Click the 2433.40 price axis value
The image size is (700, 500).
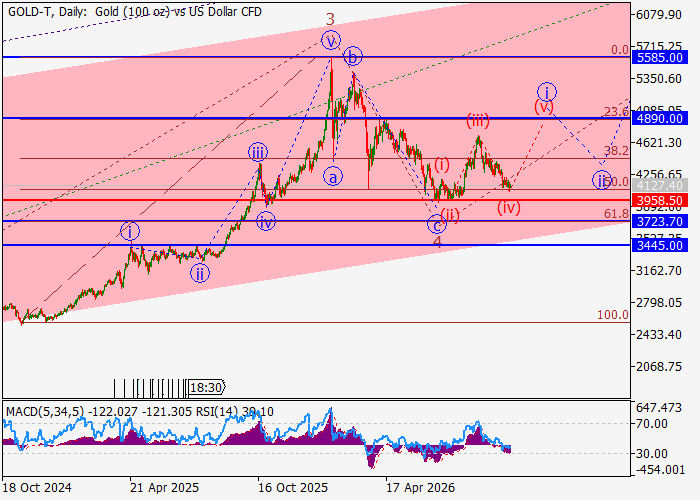[659, 334]
